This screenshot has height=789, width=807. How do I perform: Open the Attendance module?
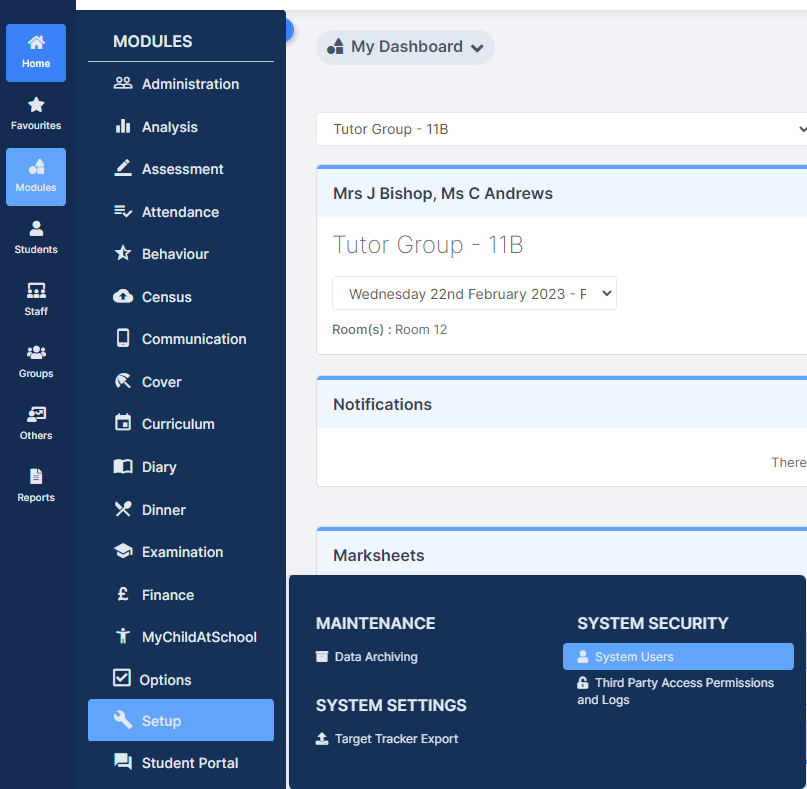pos(181,212)
